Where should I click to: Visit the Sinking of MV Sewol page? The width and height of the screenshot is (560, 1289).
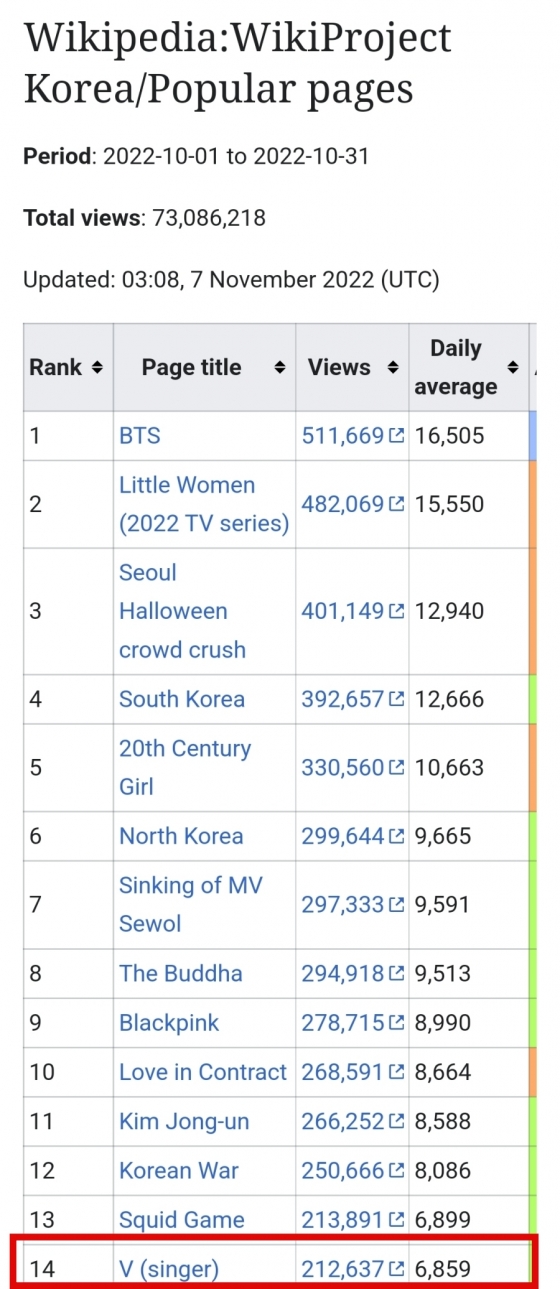coord(190,904)
